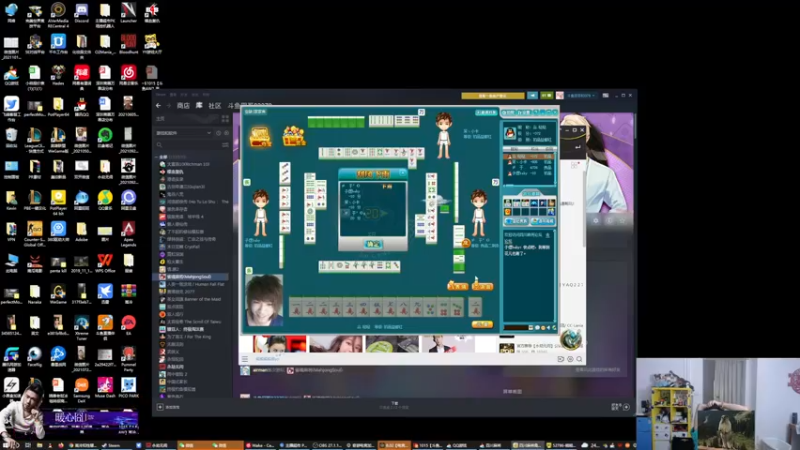Open the PICO PARK desktop icon
Image resolution: width=800 pixels, height=450 pixels.
click(x=129, y=387)
